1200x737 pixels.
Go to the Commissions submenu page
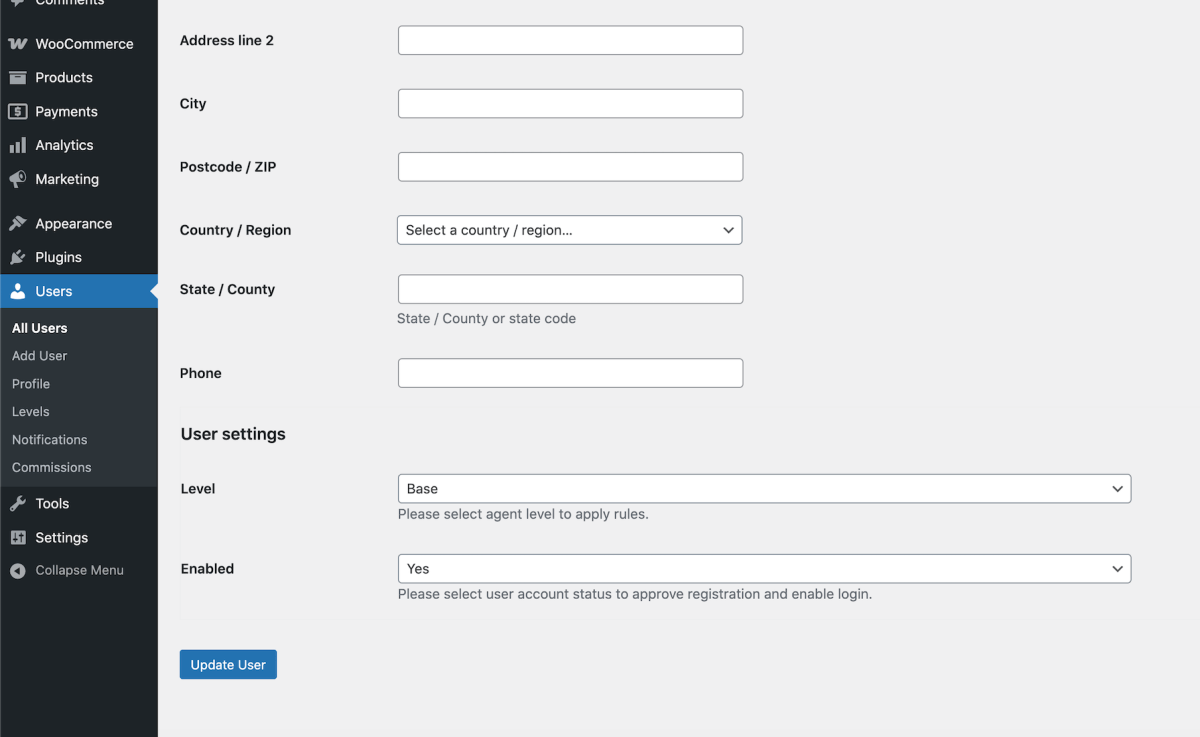point(52,468)
